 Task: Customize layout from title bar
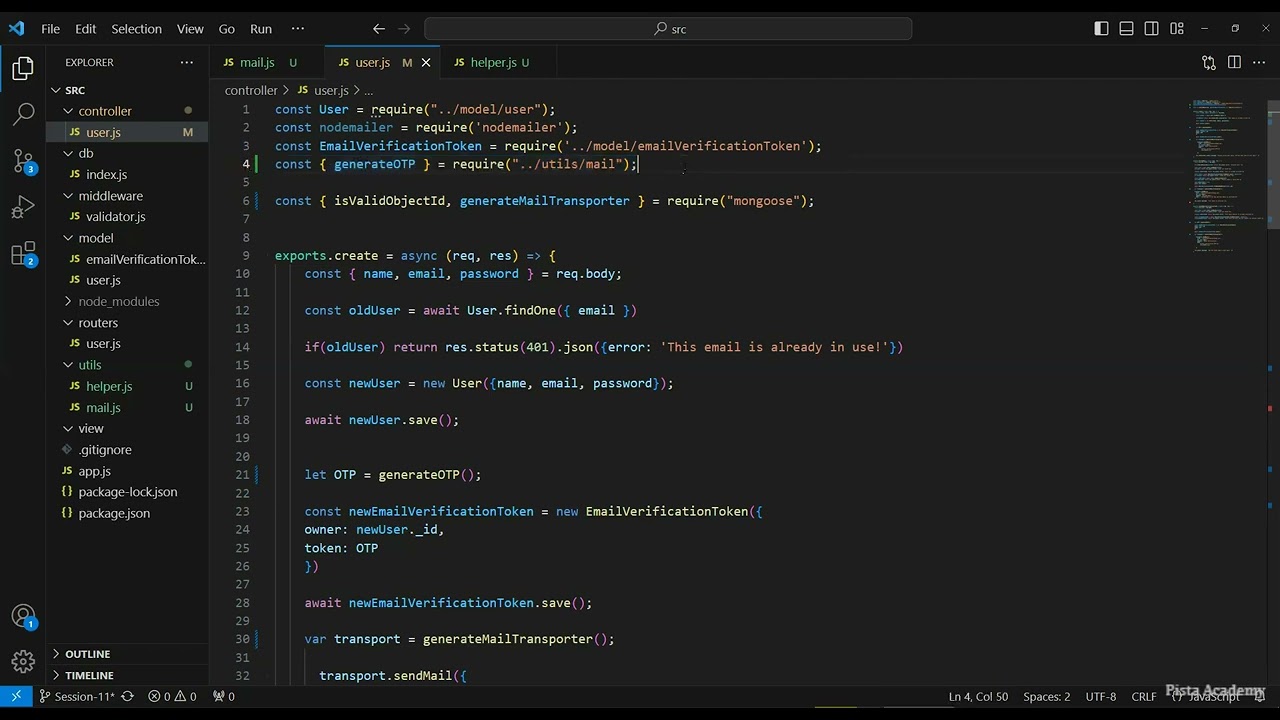pos(1177,29)
